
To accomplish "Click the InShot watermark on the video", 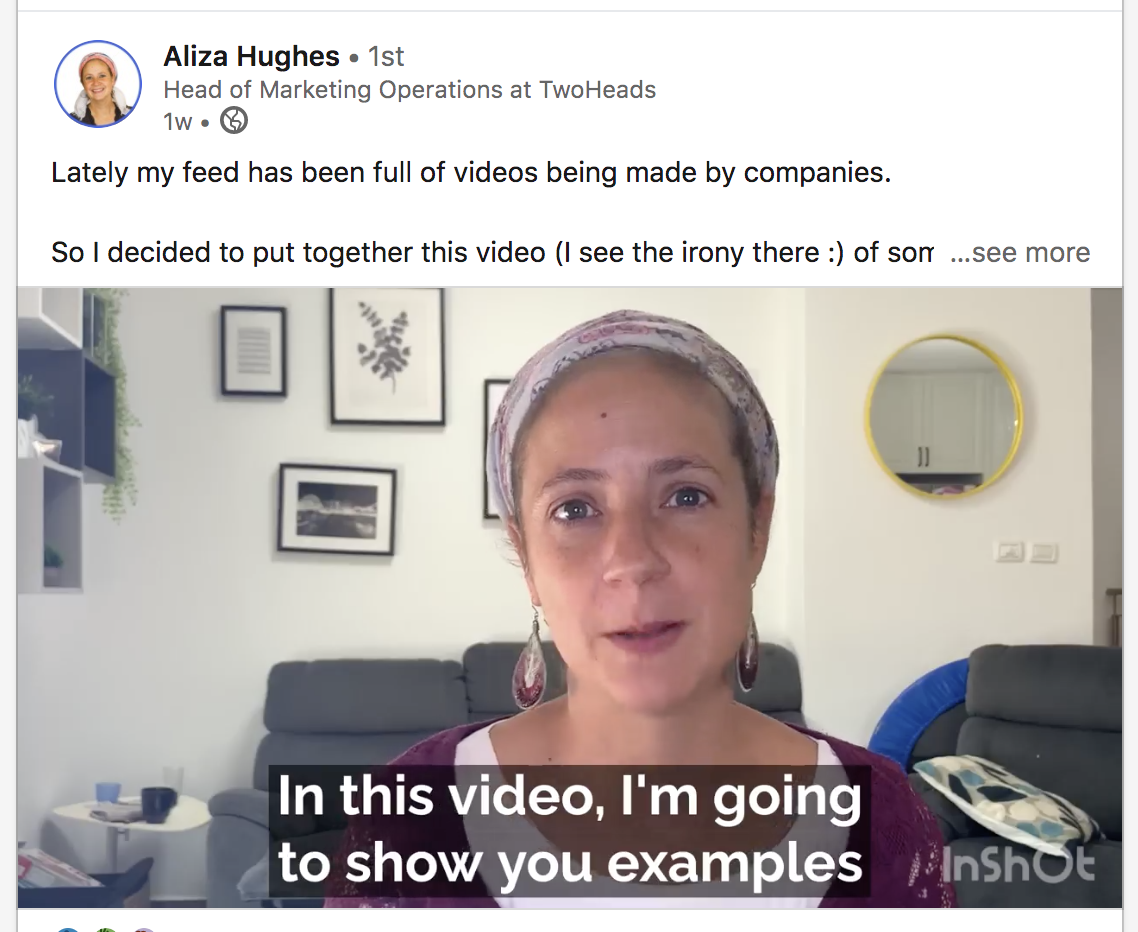I will coord(1019,864).
